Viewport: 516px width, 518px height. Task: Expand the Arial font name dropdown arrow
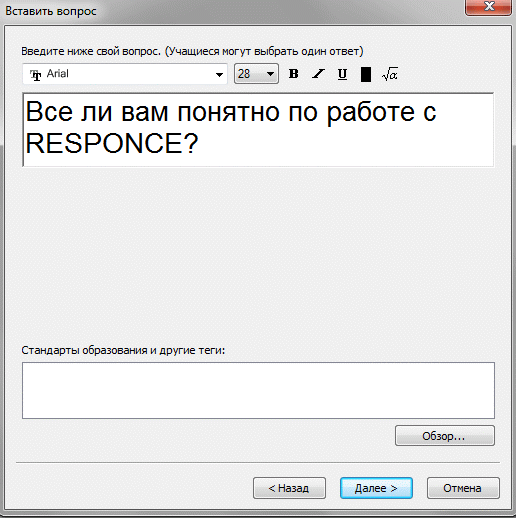(219, 74)
